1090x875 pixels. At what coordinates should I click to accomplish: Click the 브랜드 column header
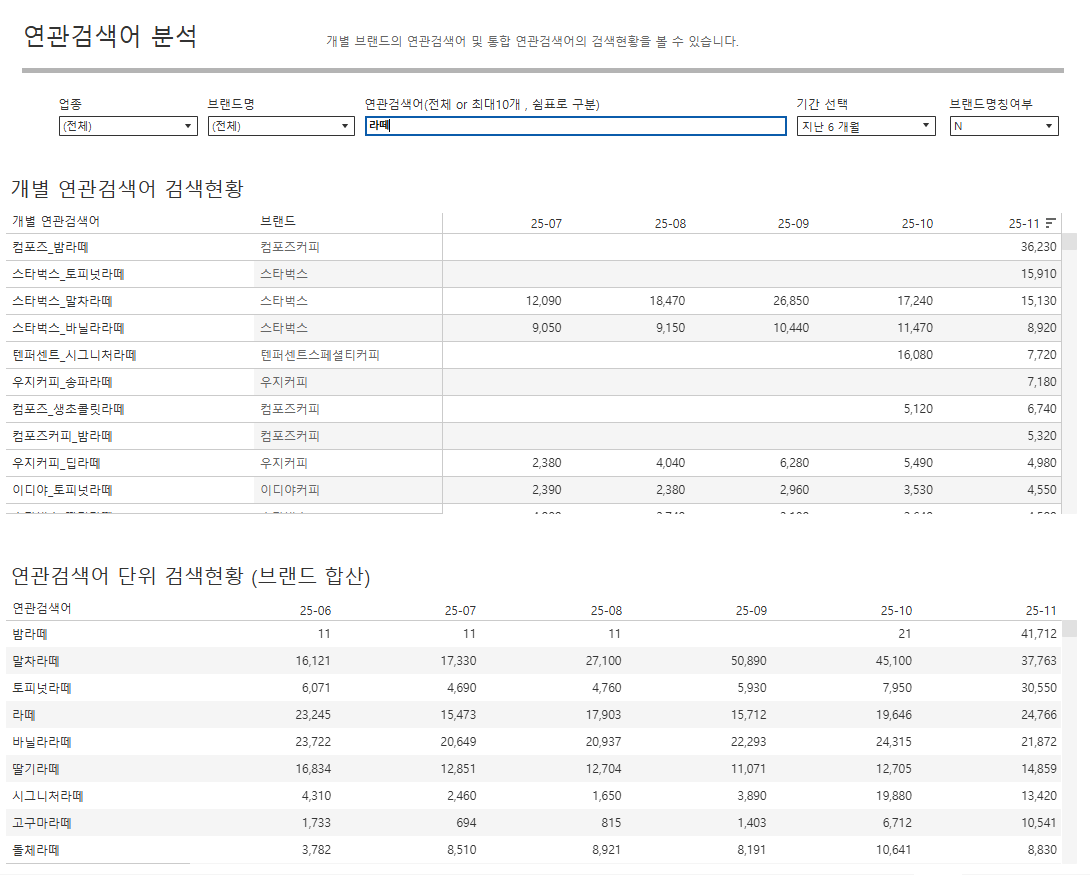point(278,221)
